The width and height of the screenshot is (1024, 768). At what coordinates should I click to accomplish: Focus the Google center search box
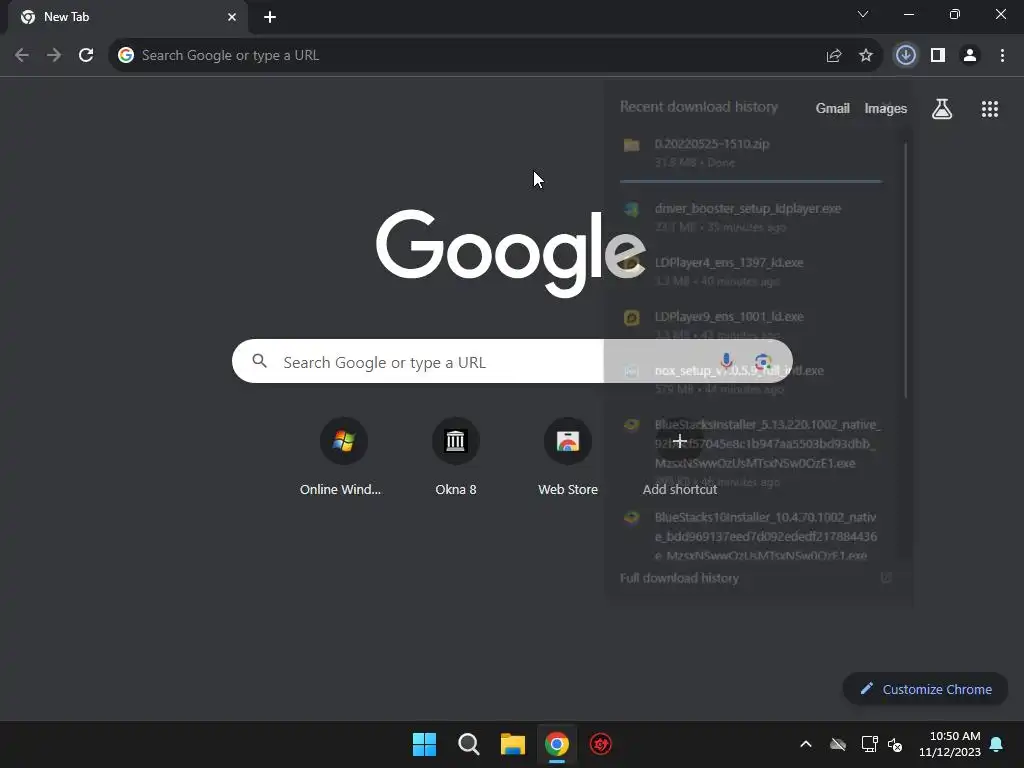click(x=512, y=361)
